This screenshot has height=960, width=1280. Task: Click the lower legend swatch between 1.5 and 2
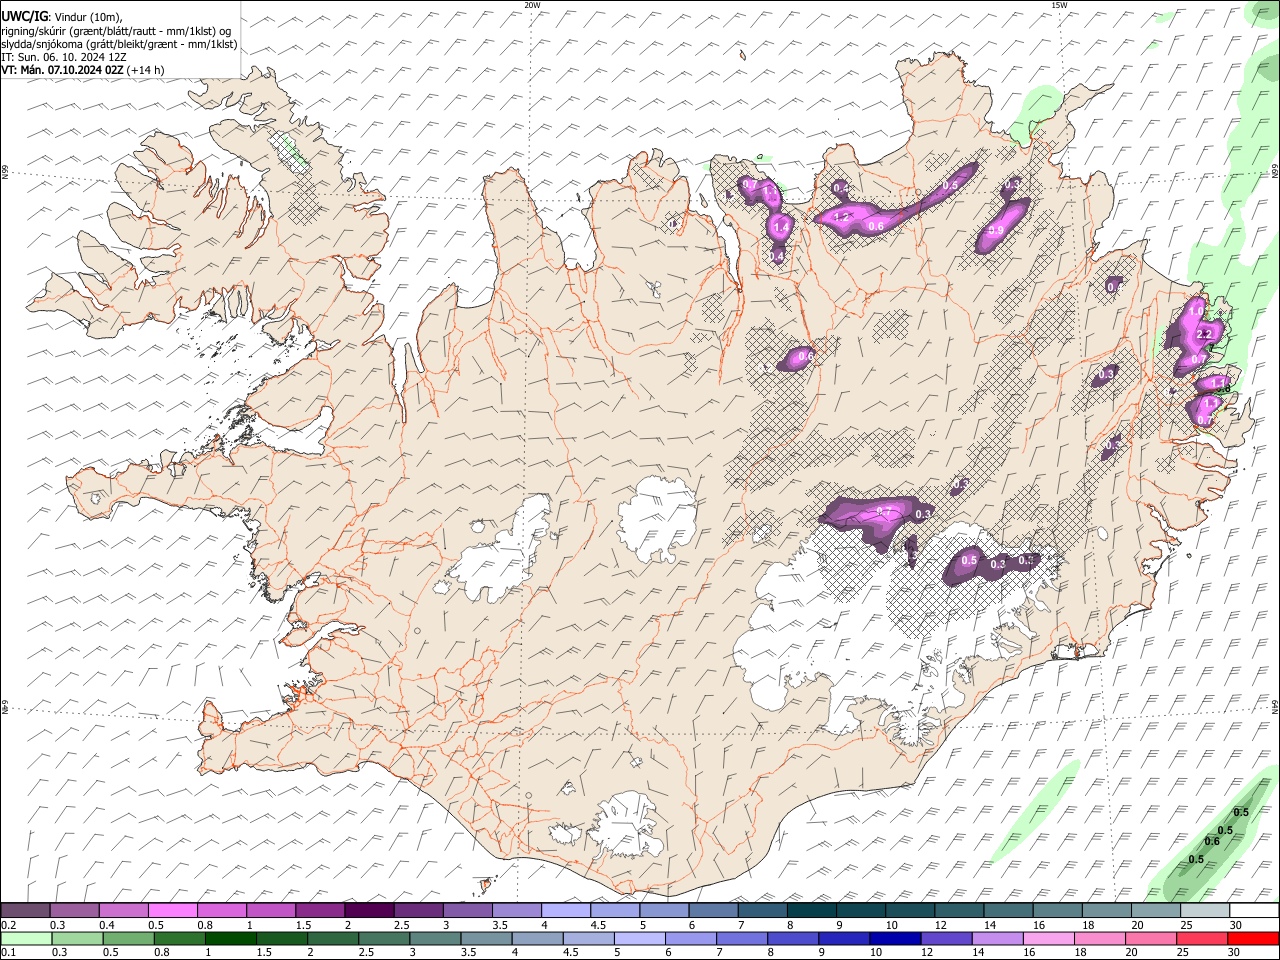pos(282,938)
